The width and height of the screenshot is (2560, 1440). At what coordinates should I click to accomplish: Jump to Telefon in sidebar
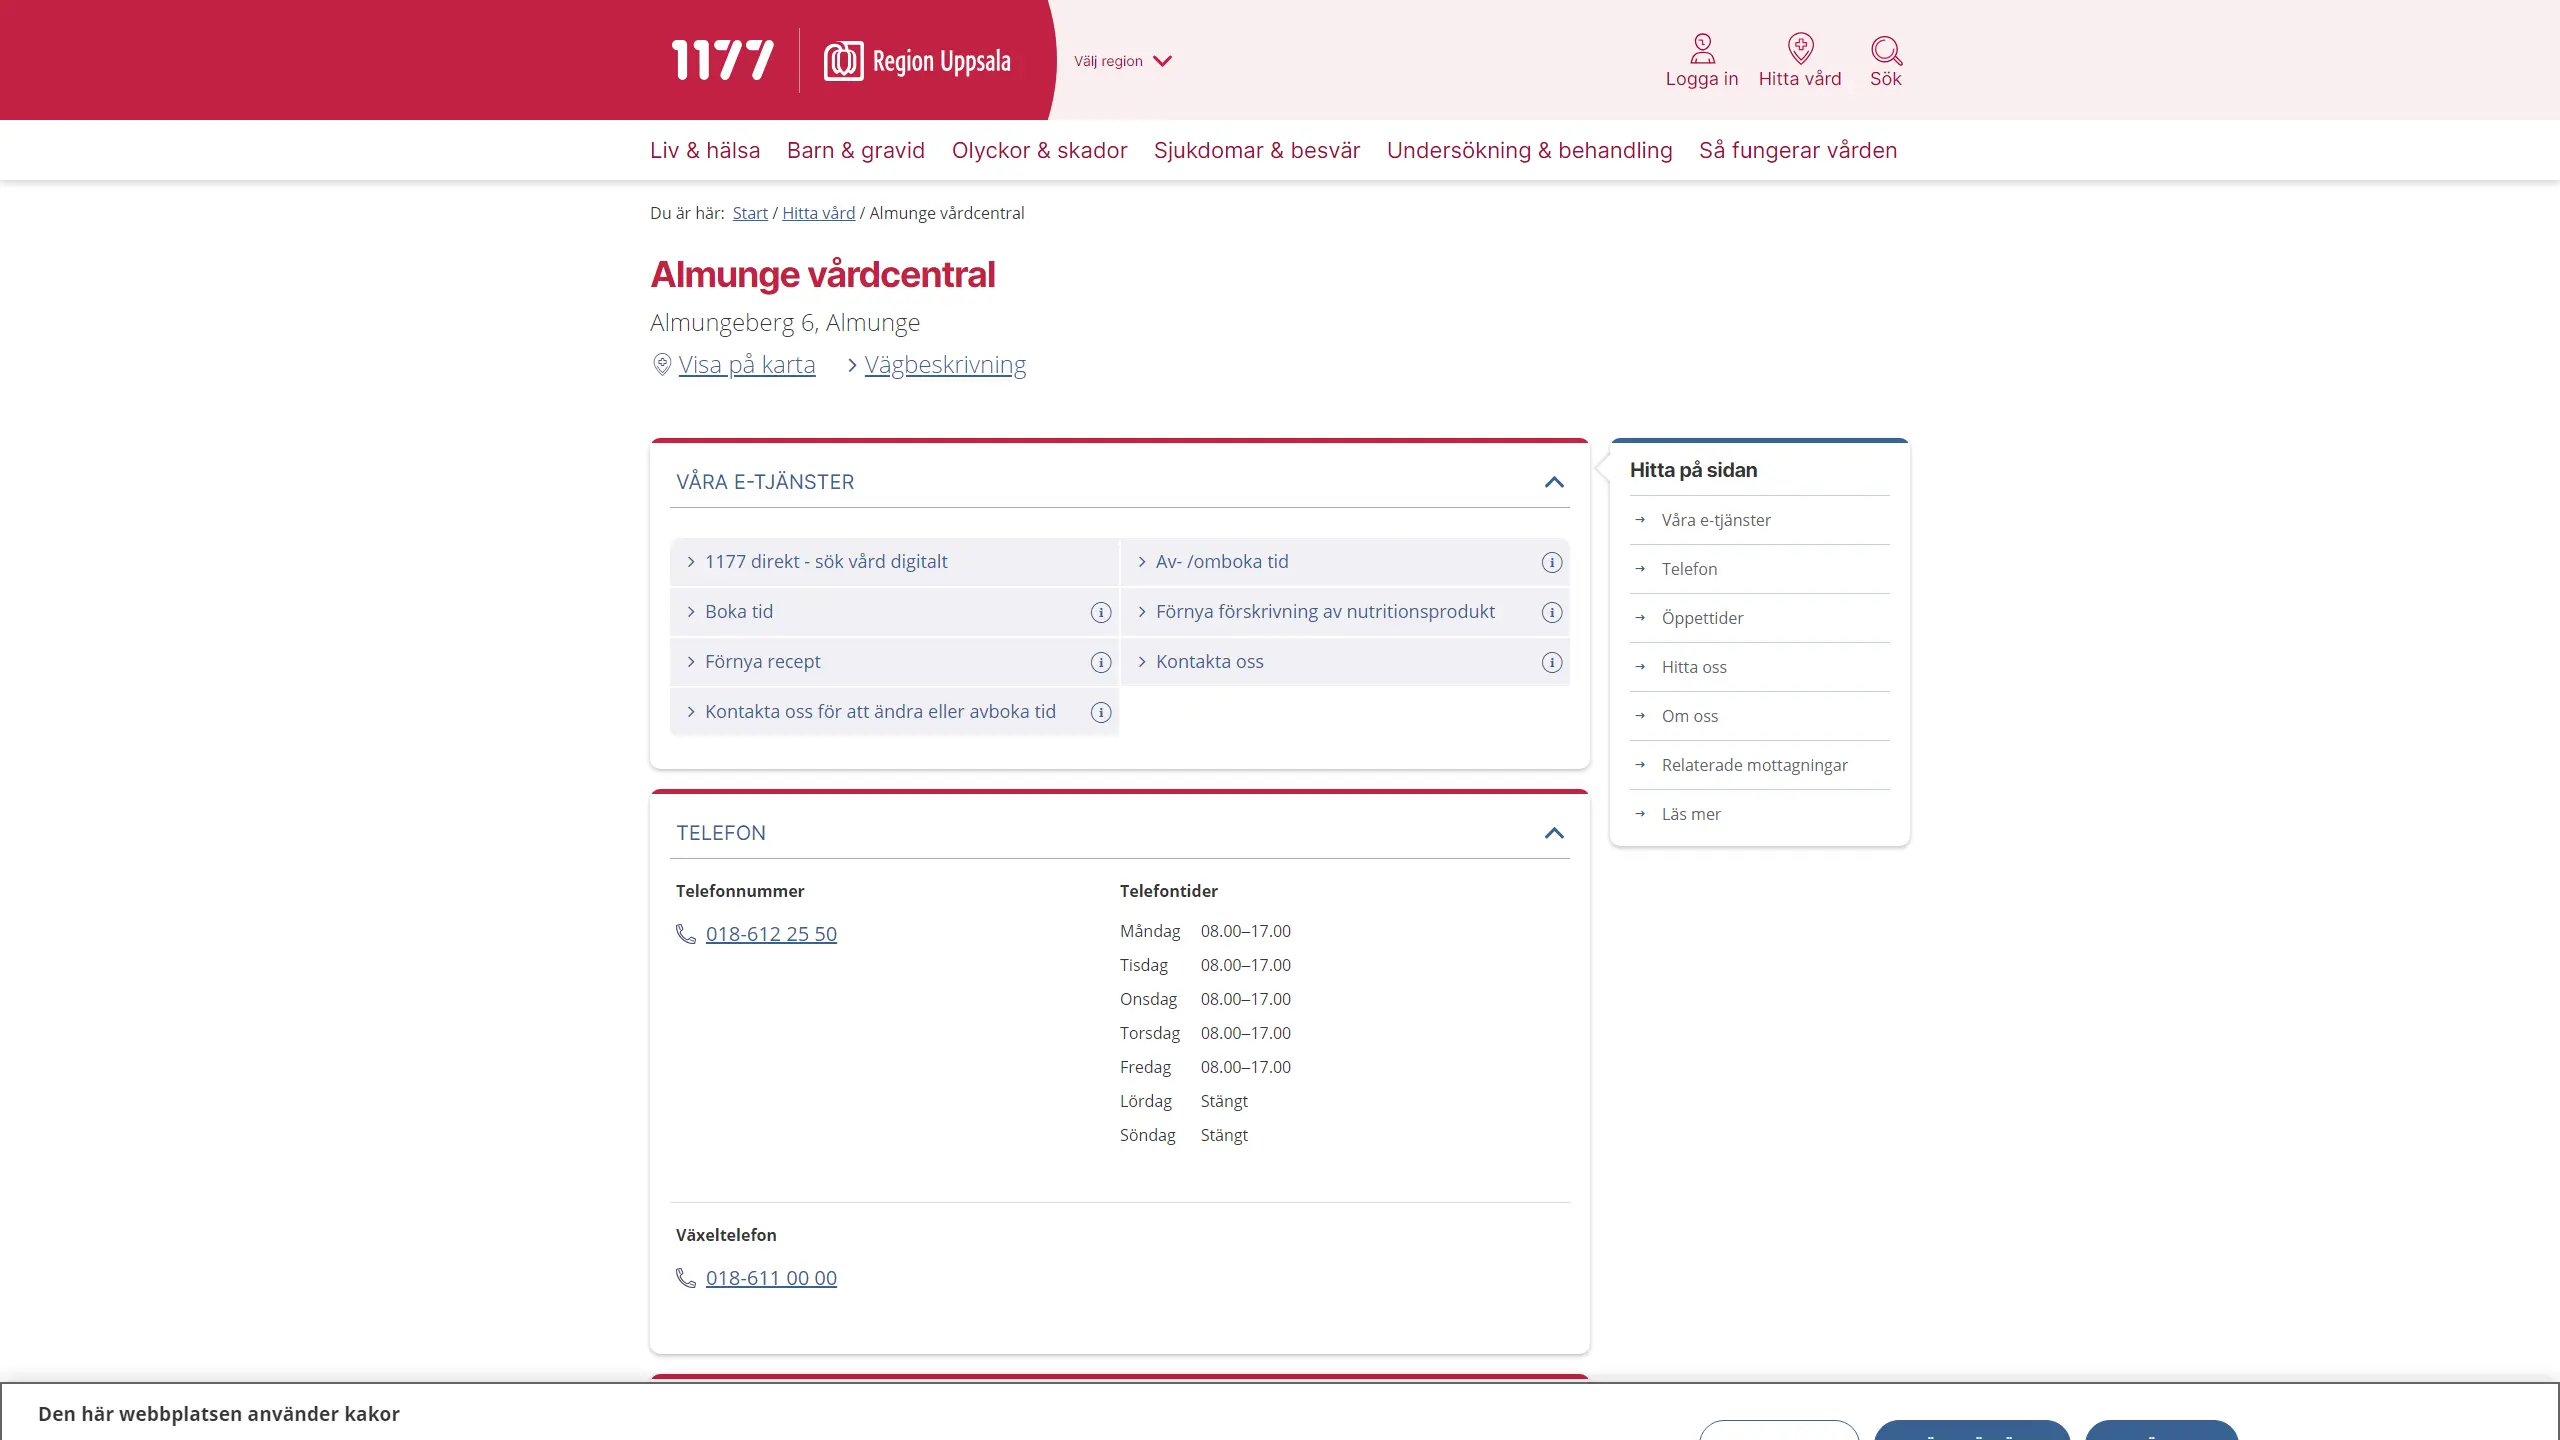[1759, 569]
